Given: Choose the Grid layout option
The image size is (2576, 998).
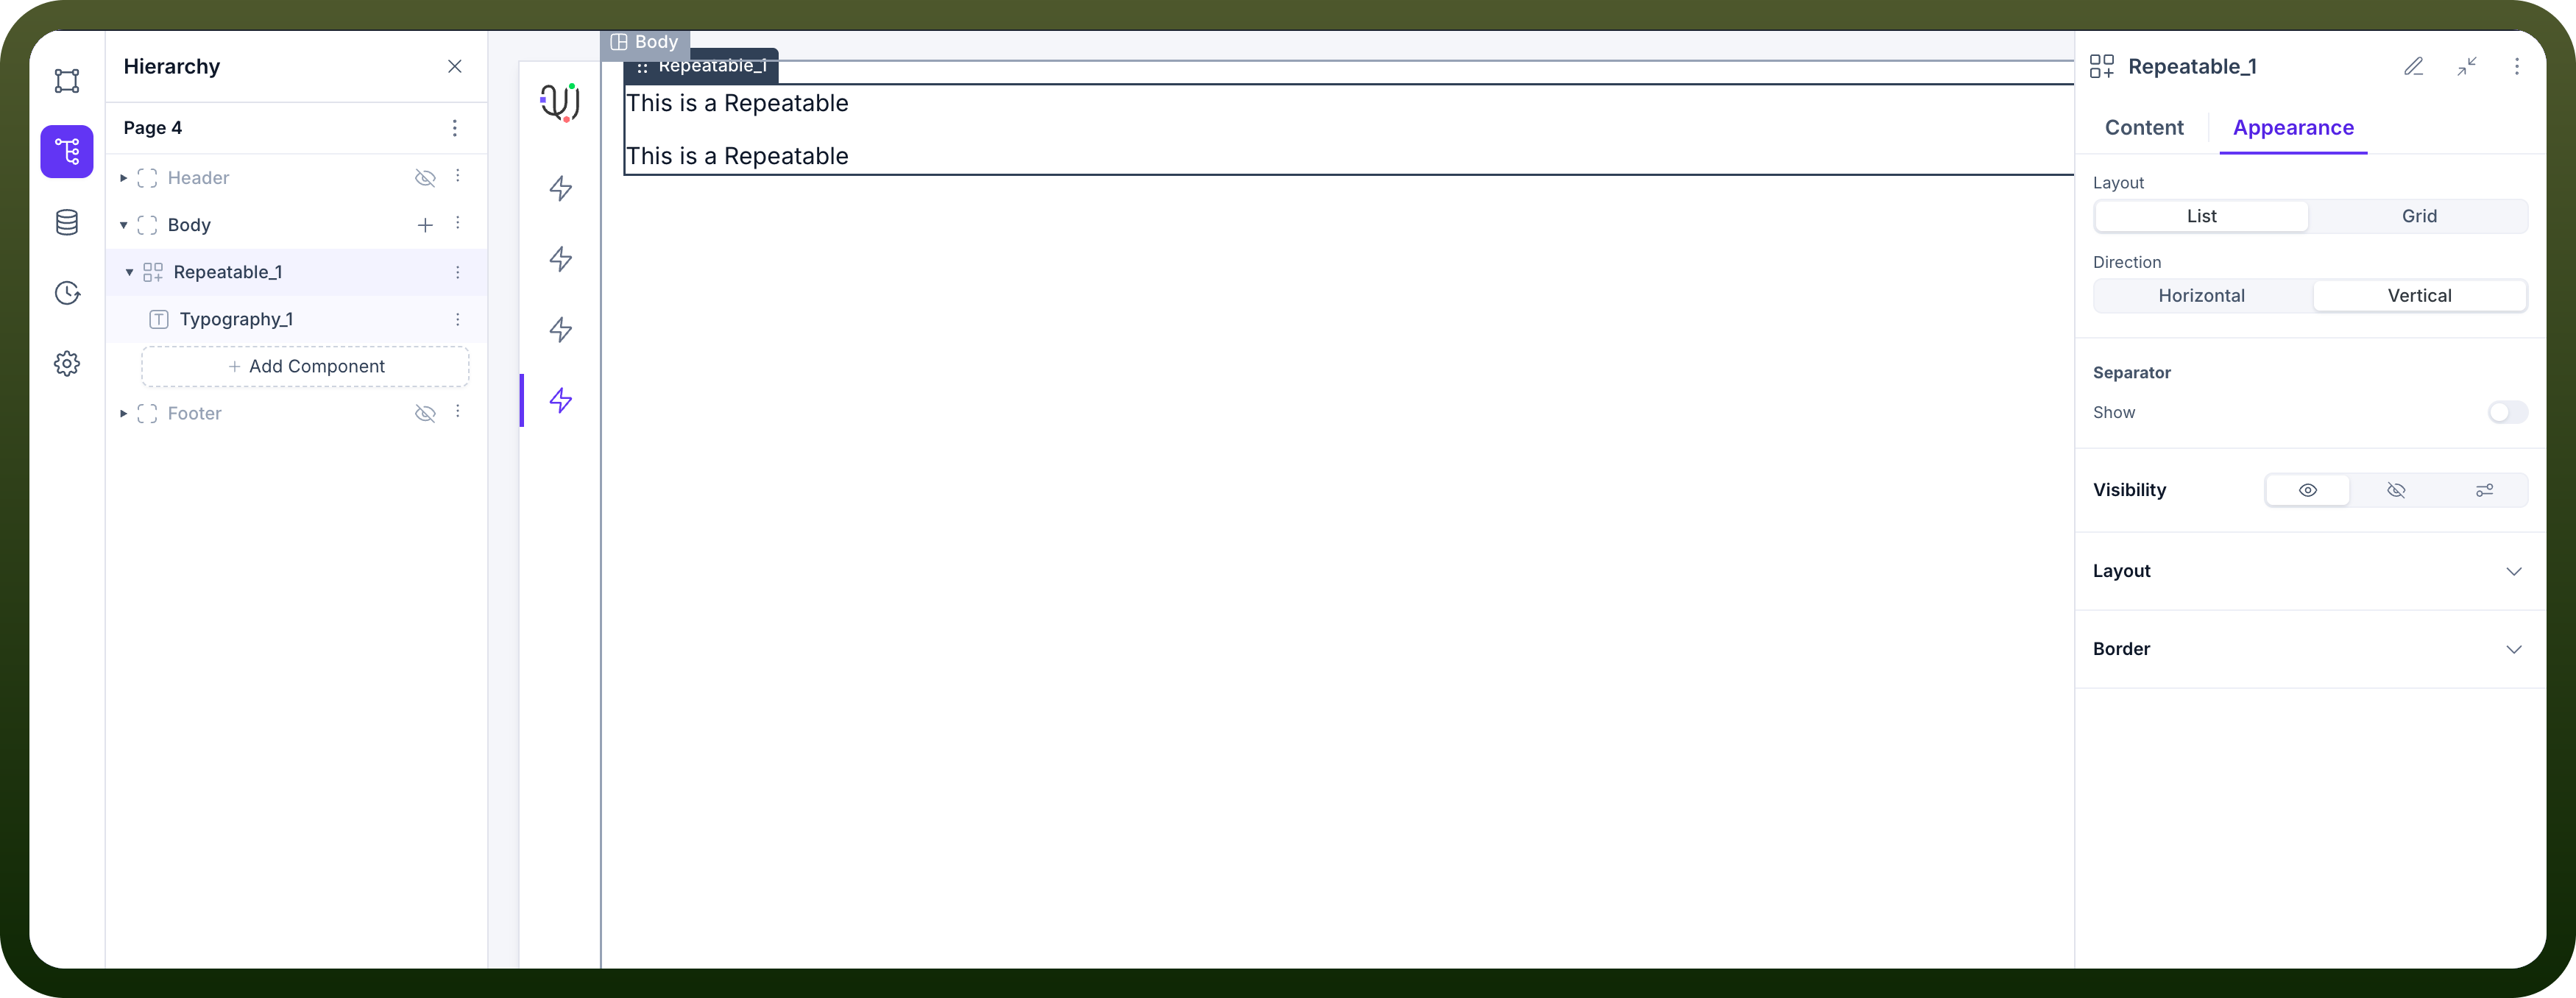Looking at the screenshot, I should point(2419,216).
